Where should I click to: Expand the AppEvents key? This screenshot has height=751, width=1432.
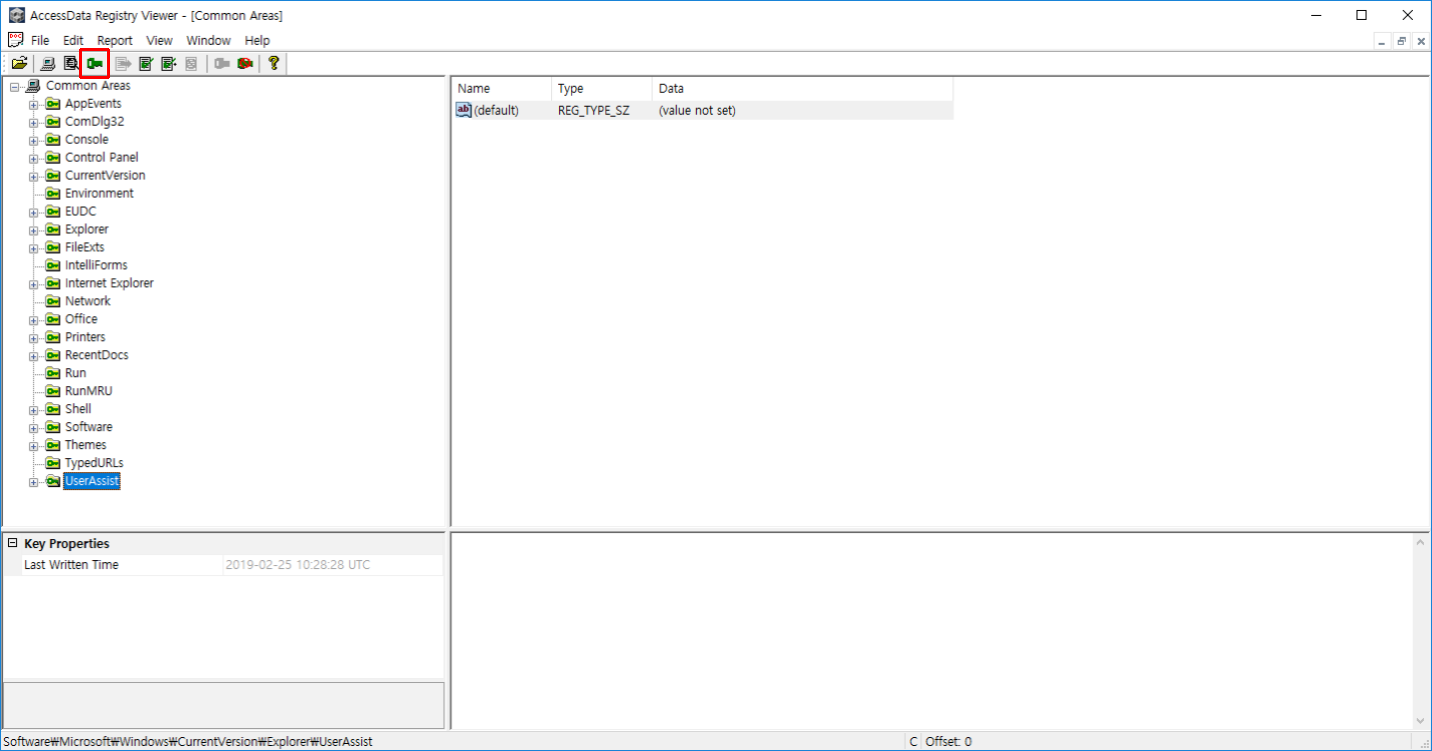click(x=34, y=105)
